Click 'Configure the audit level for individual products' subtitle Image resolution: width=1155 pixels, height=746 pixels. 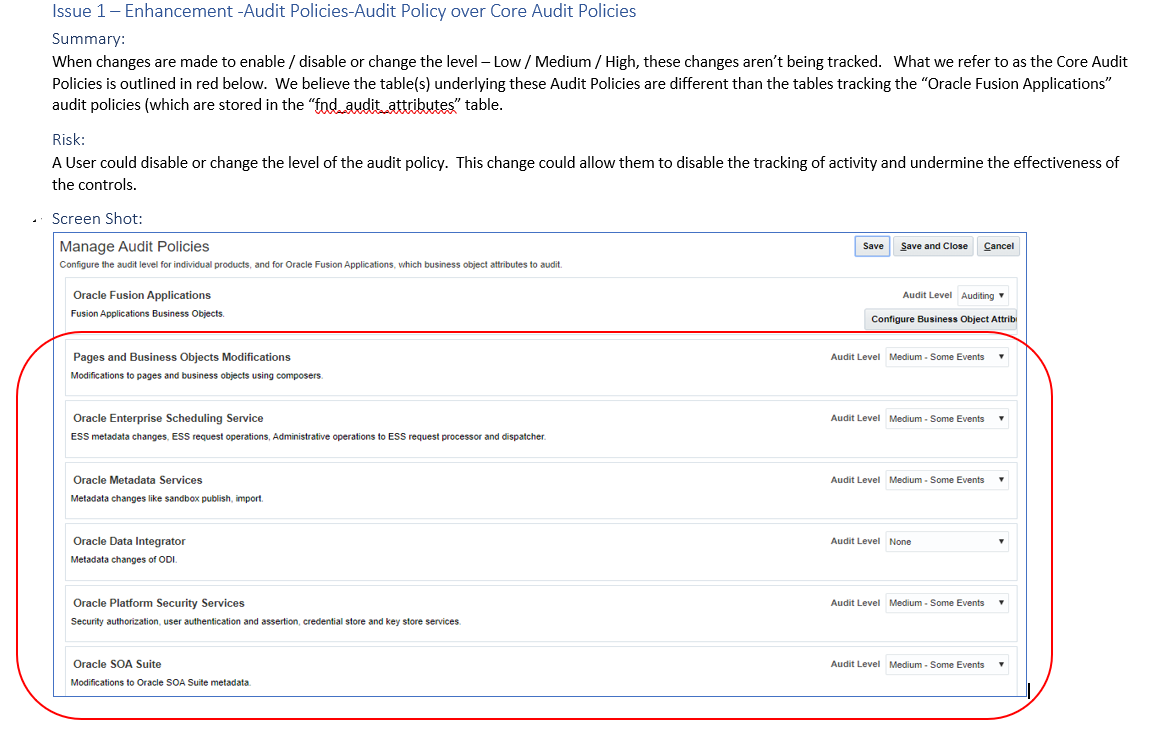click(x=310, y=264)
